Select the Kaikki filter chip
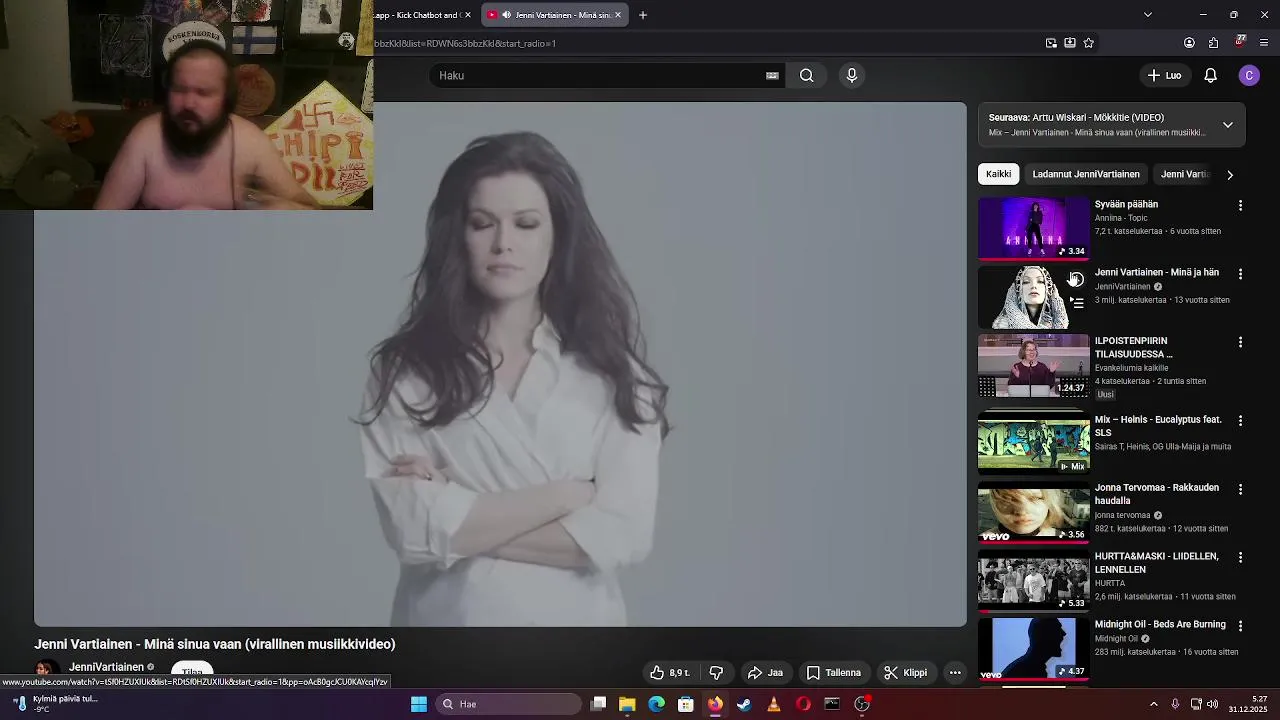The image size is (1280, 720). pyautogui.click(x=999, y=174)
